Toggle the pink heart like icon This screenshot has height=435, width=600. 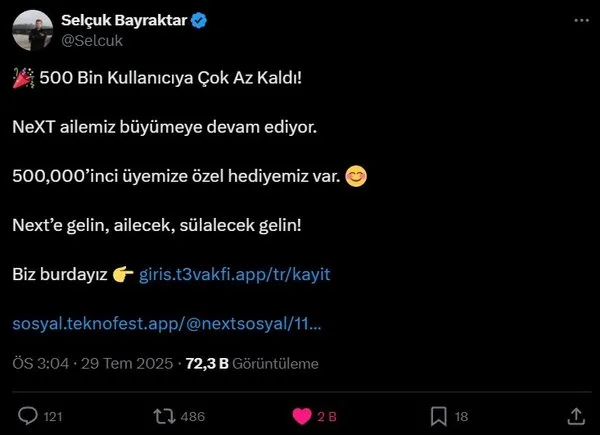pos(302,416)
